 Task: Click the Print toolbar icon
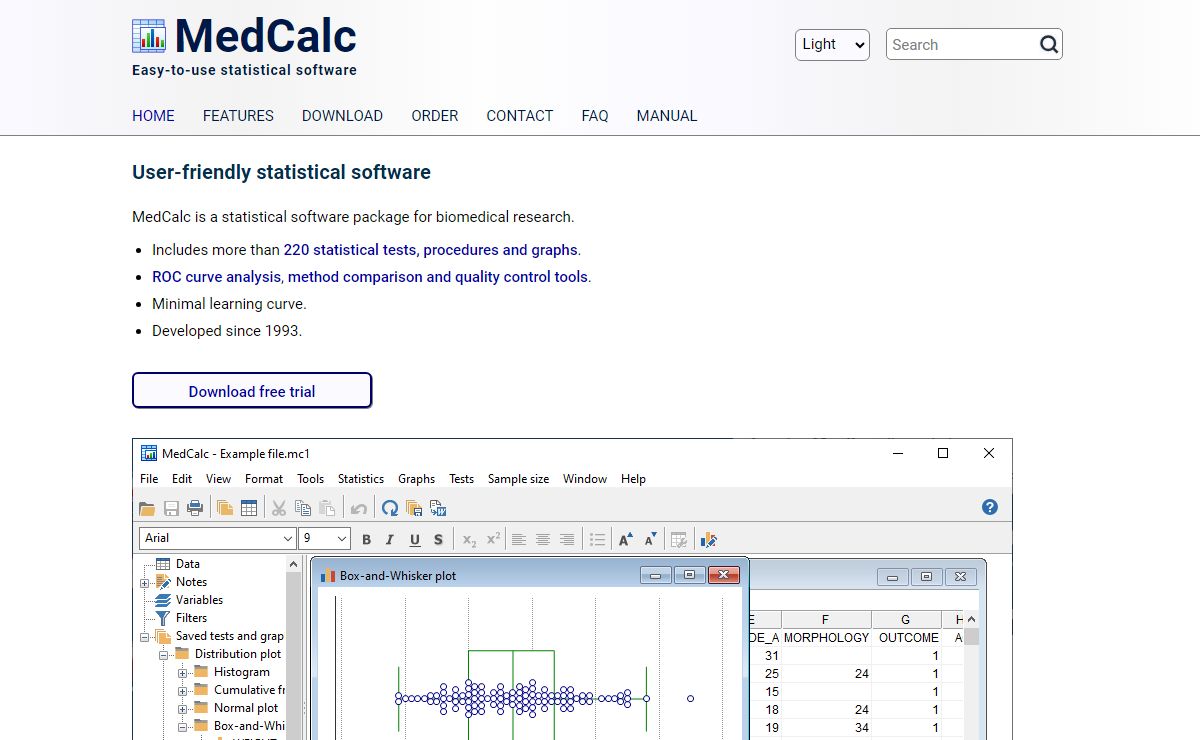(195, 508)
